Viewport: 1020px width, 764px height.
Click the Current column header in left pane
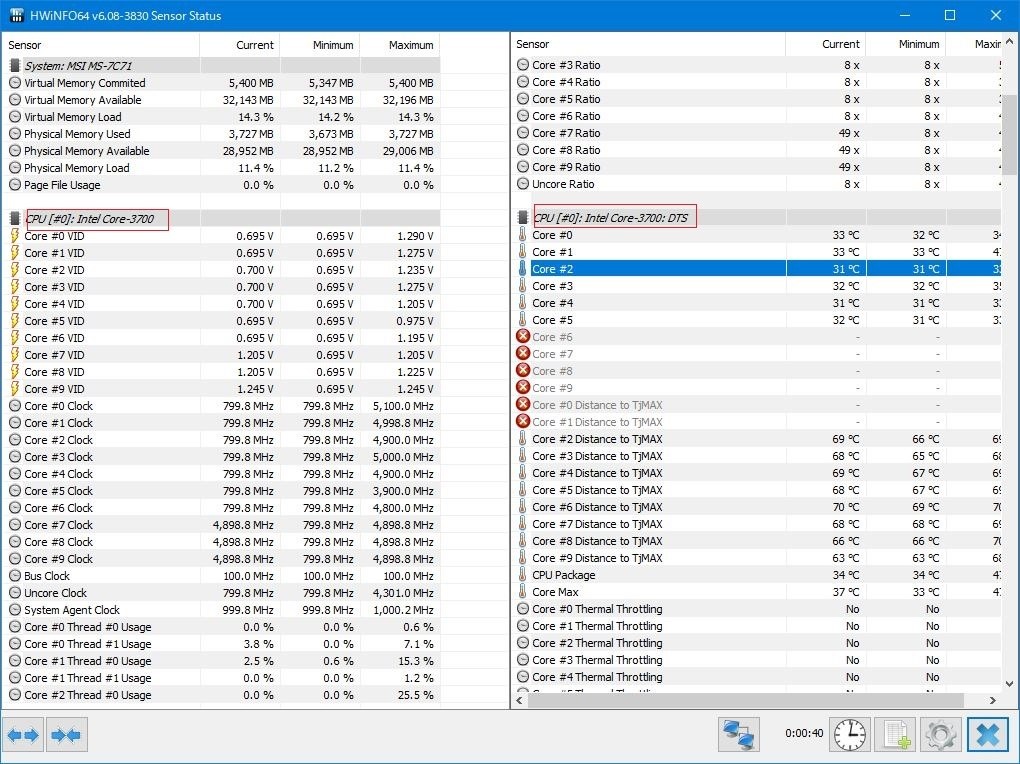(x=239, y=45)
